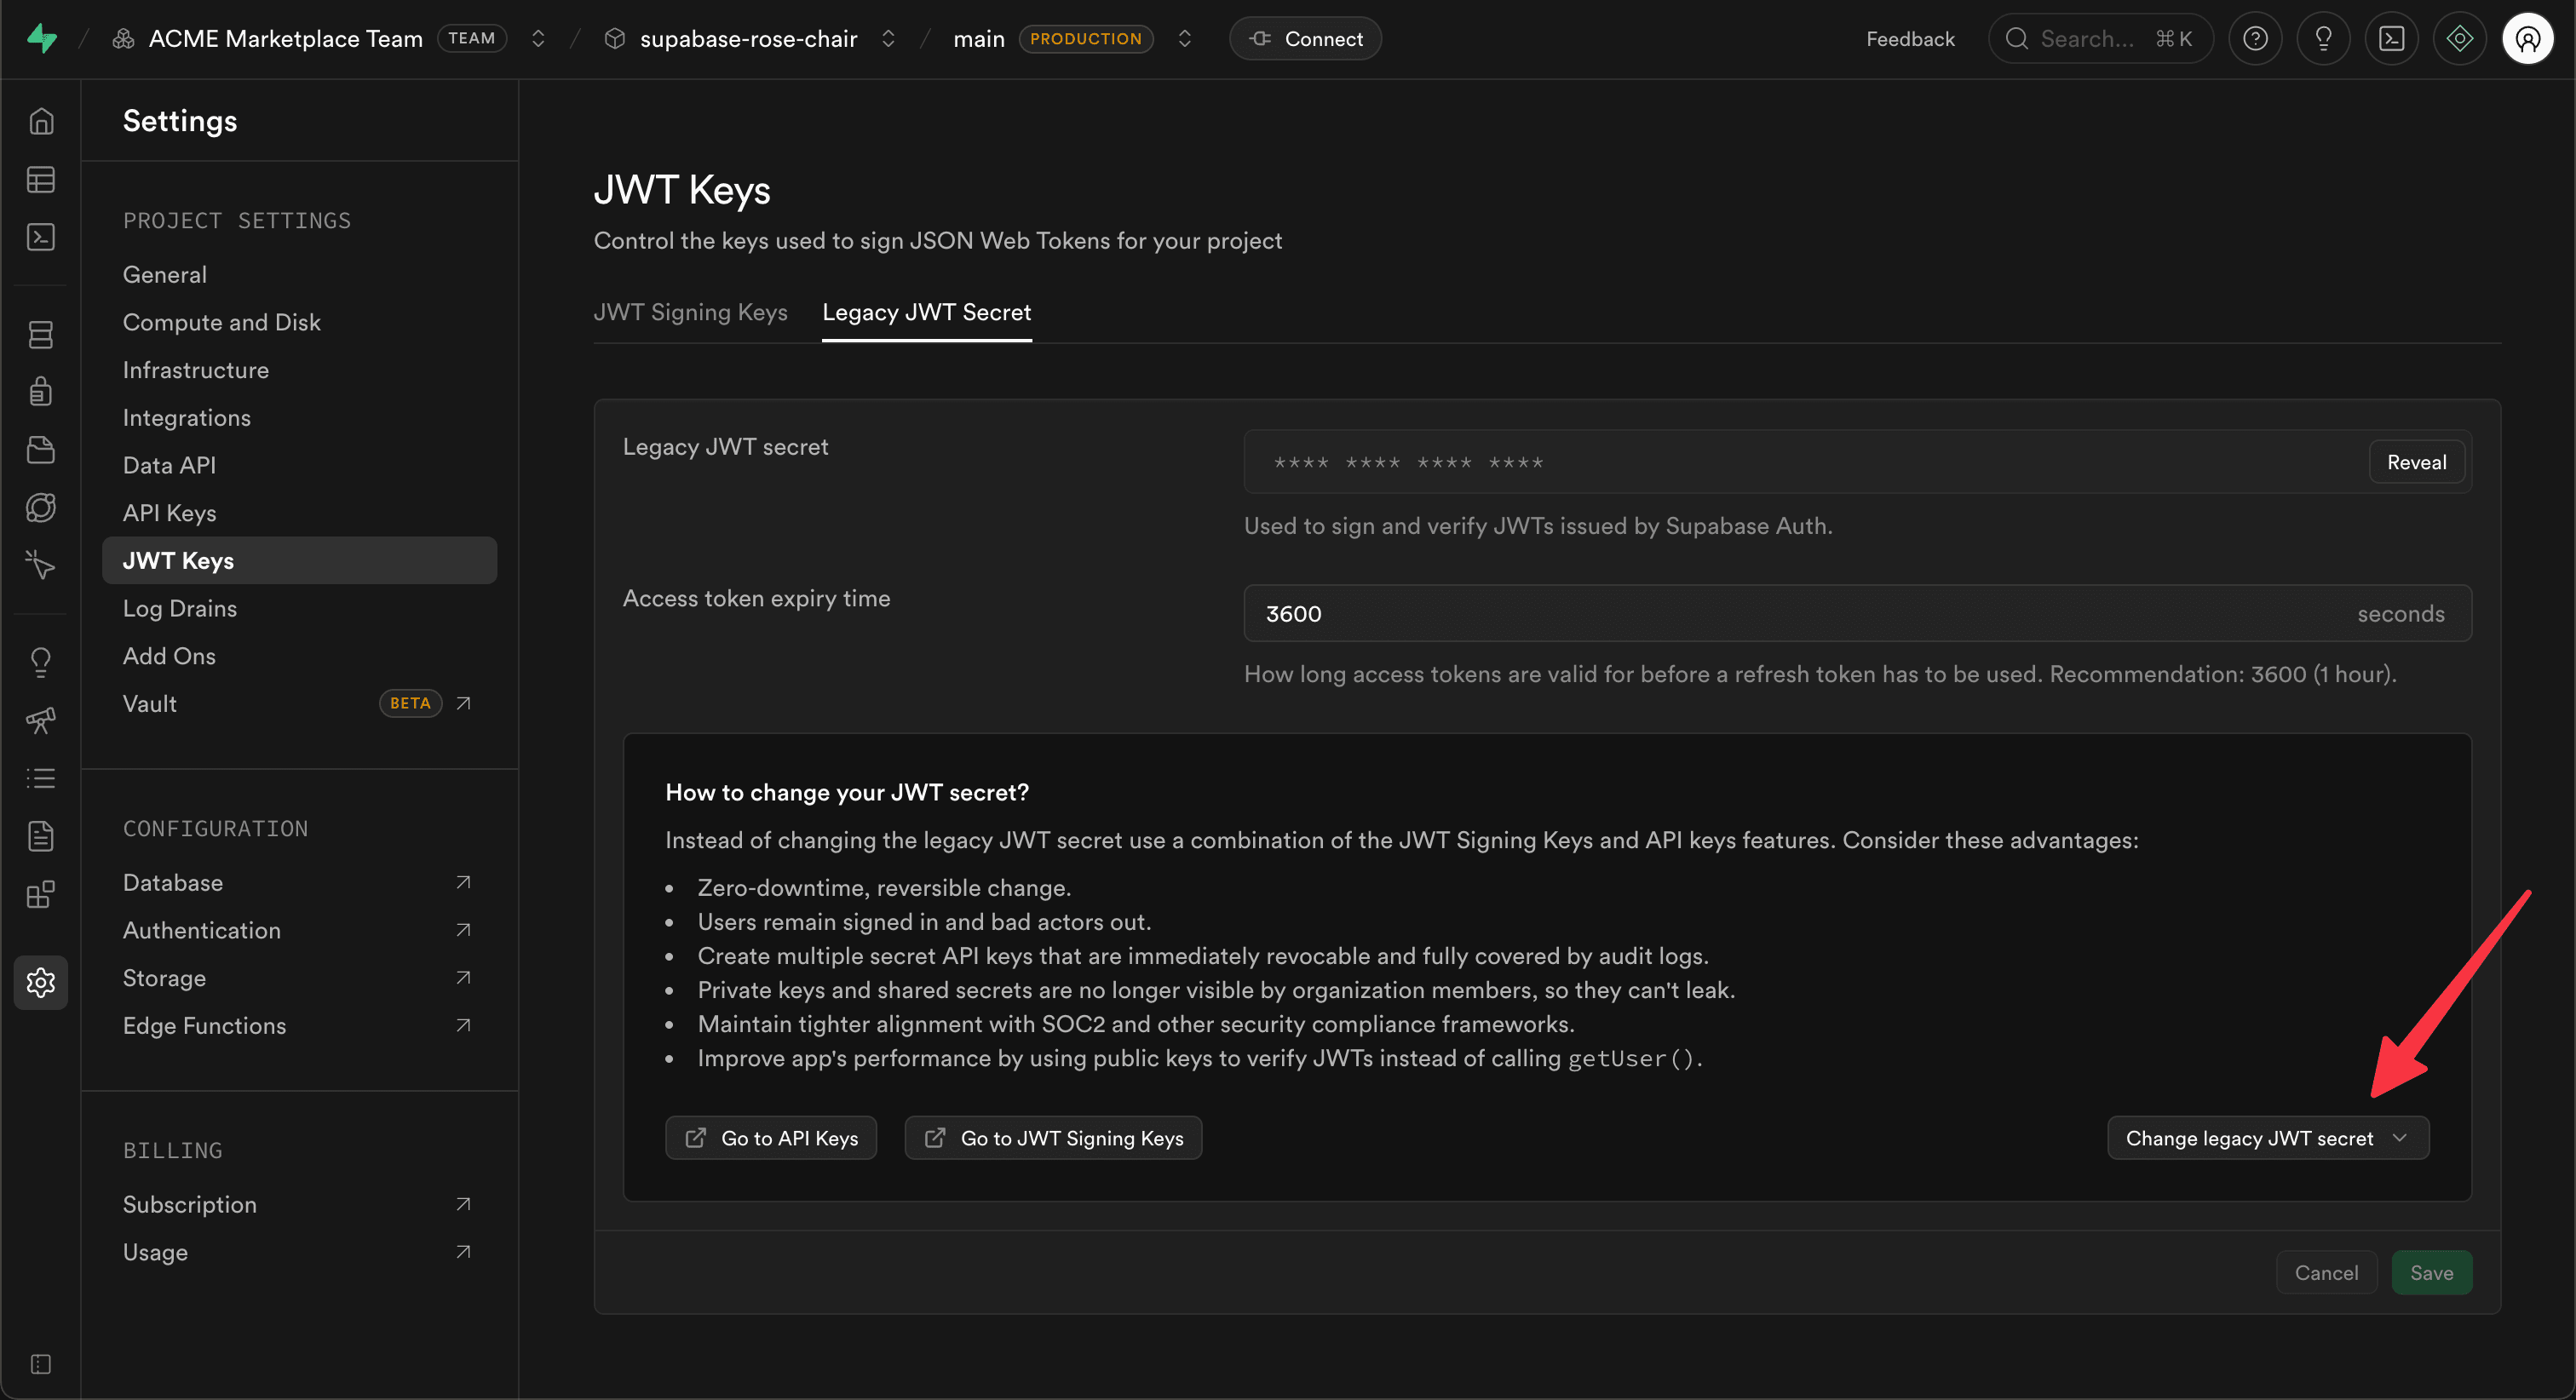Open the Change legacy JWT secret dropdown
Image resolution: width=2576 pixels, height=1400 pixels.
2267,1137
